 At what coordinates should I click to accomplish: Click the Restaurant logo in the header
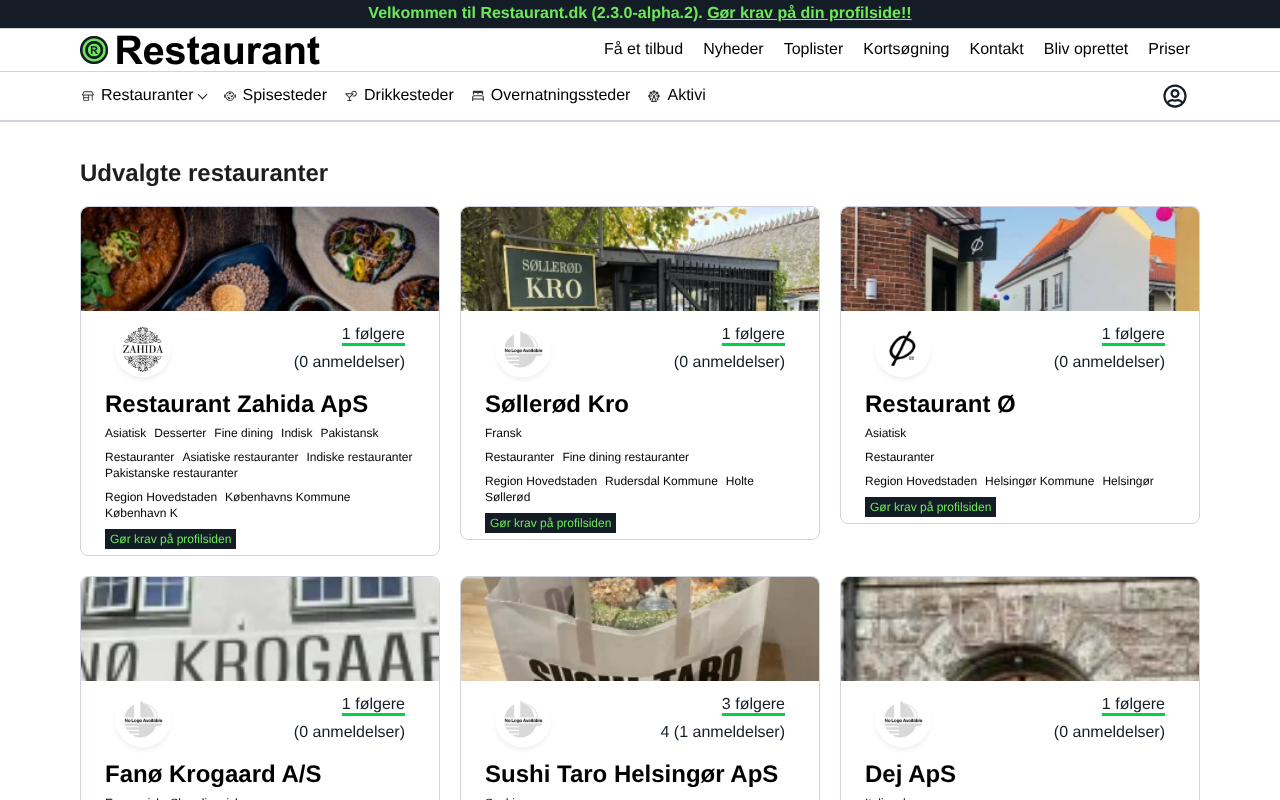point(200,50)
